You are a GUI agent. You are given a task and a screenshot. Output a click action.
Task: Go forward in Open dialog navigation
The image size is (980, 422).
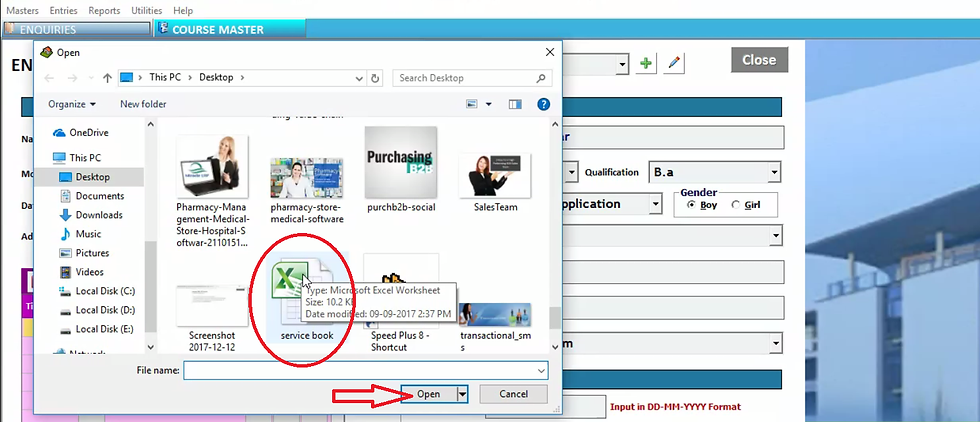click(x=72, y=78)
